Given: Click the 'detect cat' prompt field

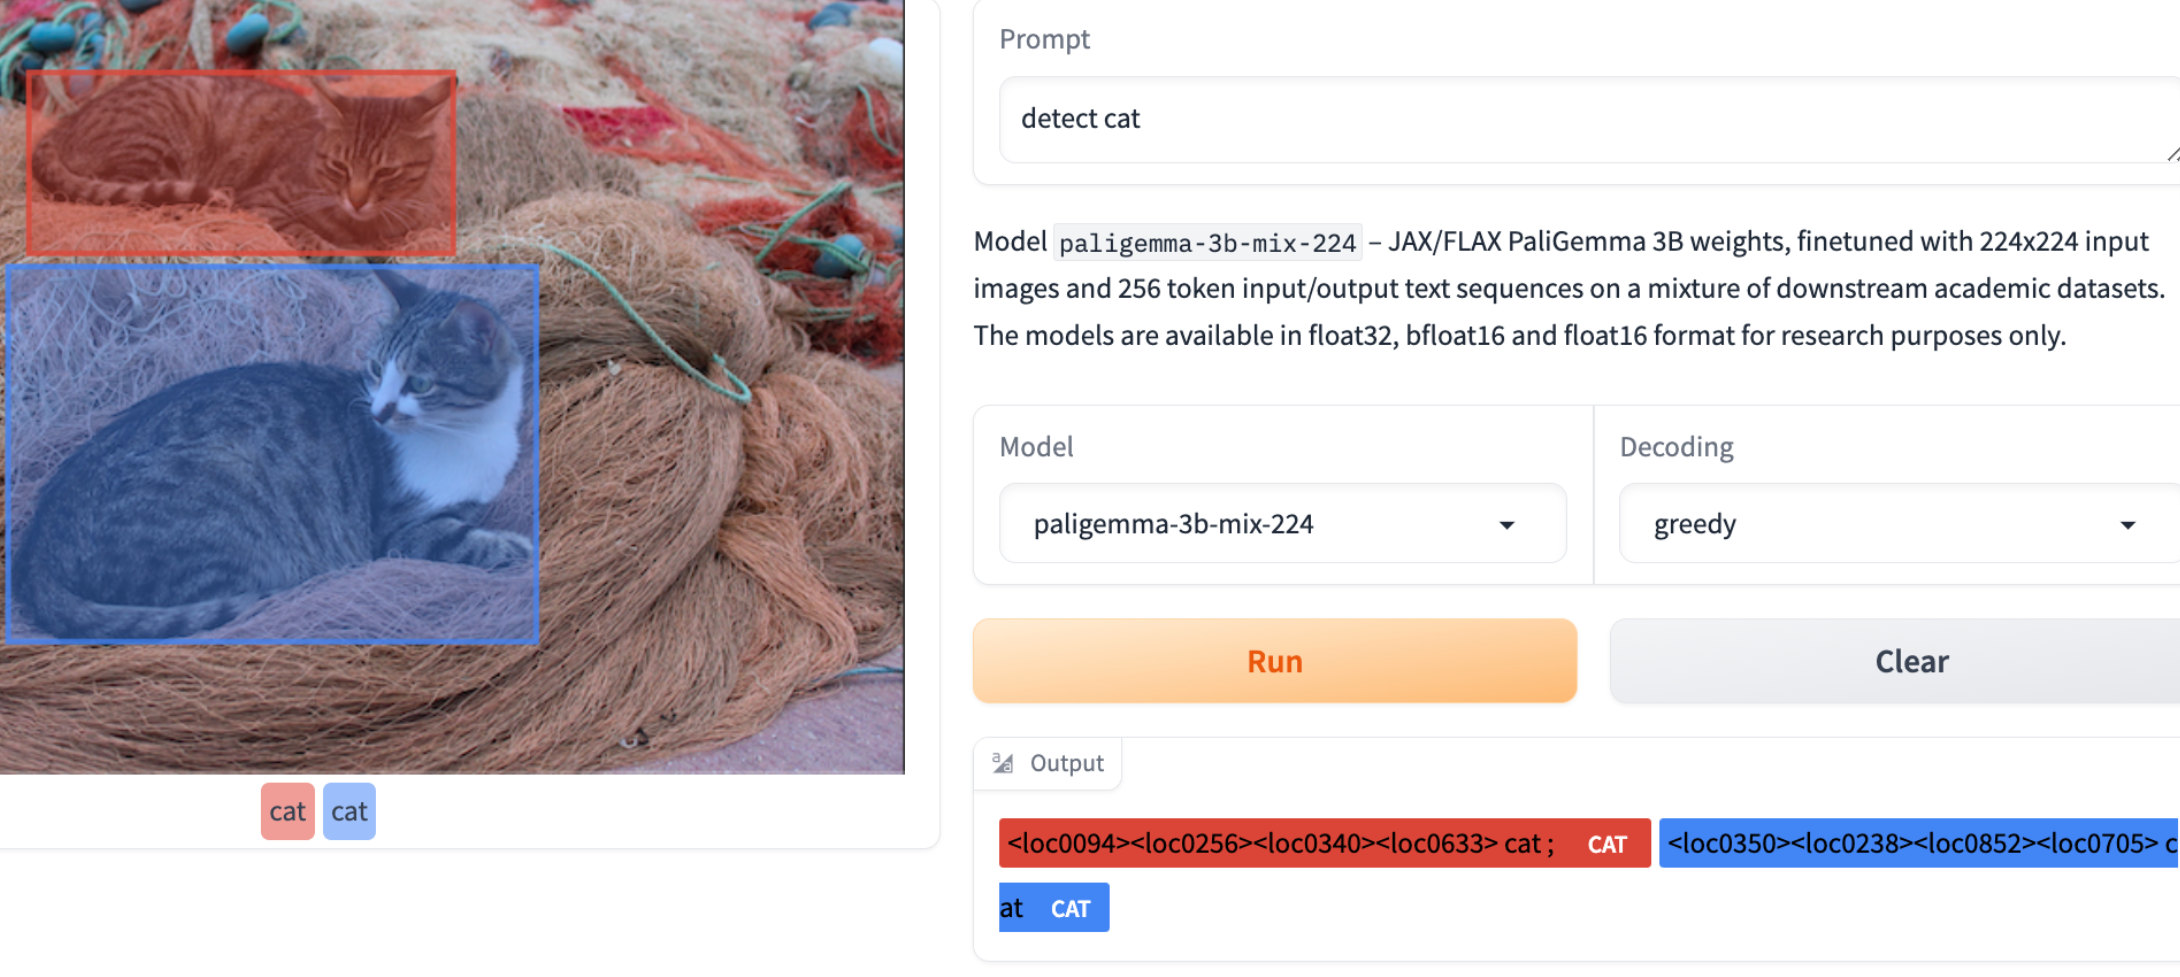Looking at the screenshot, I should click(x=1590, y=119).
